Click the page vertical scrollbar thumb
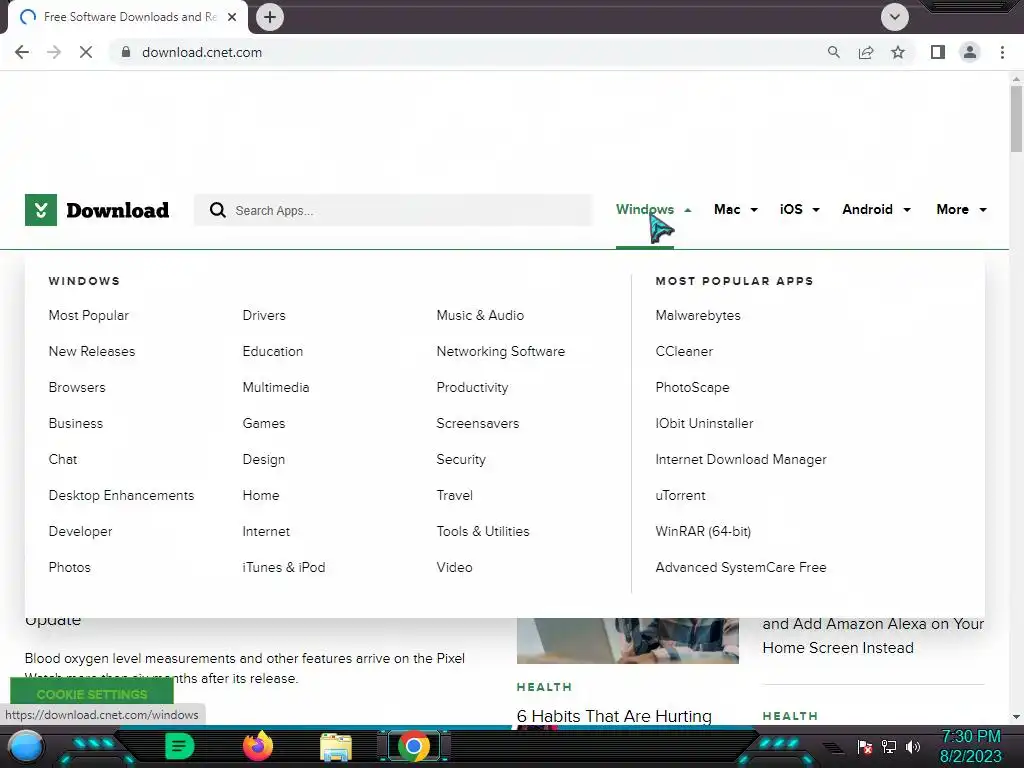This screenshot has height=768, width=1024. tap(1016, 118)
